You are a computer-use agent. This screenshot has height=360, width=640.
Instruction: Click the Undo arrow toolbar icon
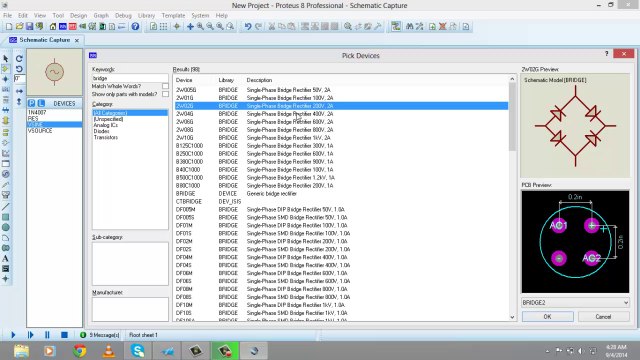click(x=248, y=27)
